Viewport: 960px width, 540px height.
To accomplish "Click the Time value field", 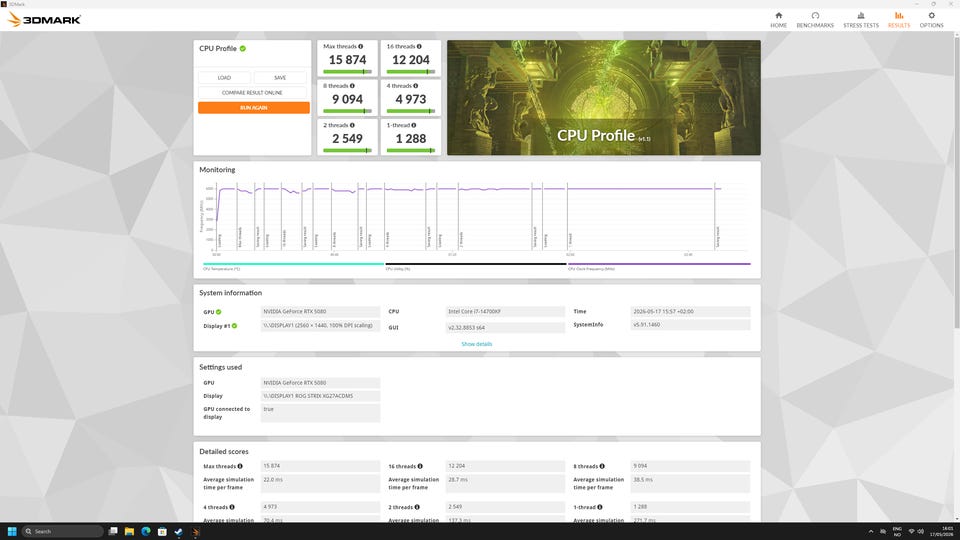I will [690, 312].
